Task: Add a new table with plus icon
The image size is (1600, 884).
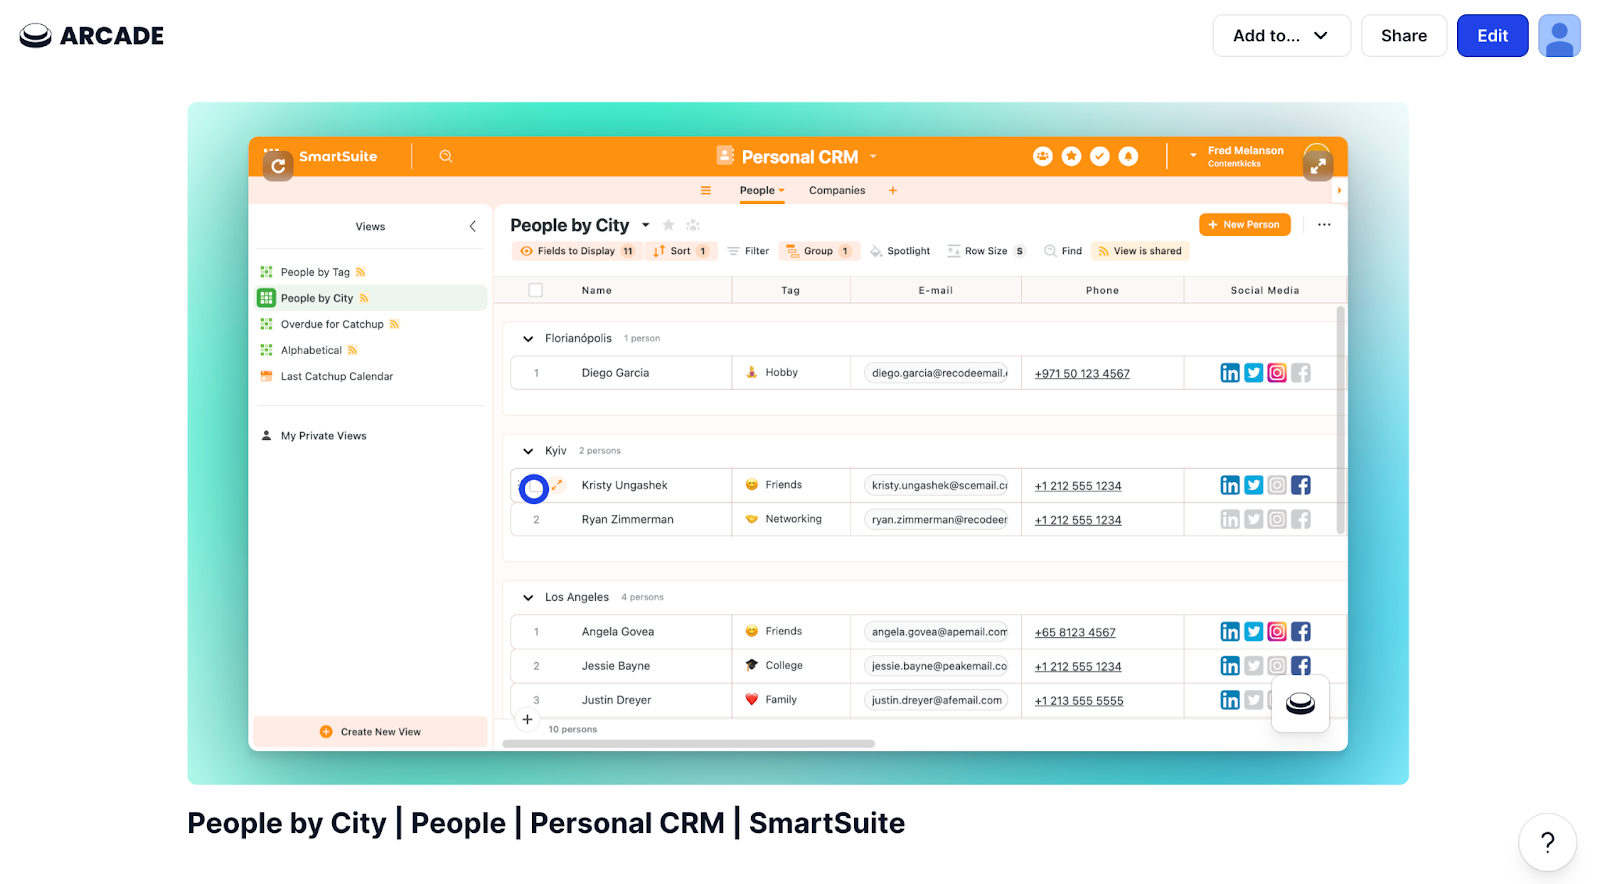Action: coord(893,190)
